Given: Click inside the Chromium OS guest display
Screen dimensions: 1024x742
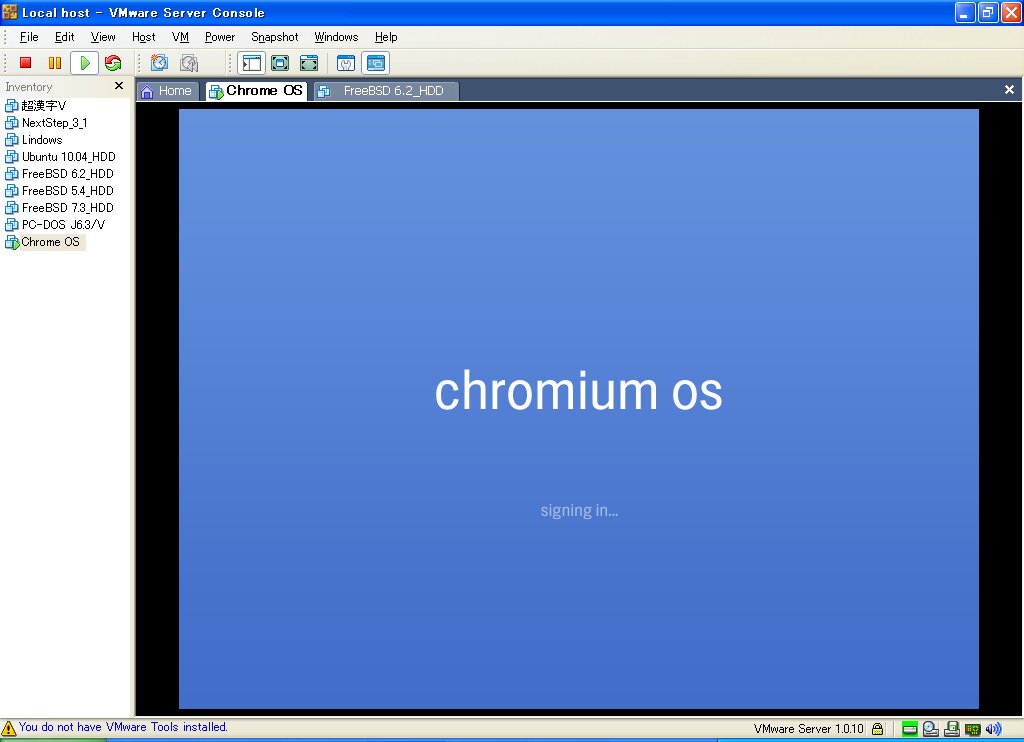Looking at the screenshot, I should coord(579,409).
